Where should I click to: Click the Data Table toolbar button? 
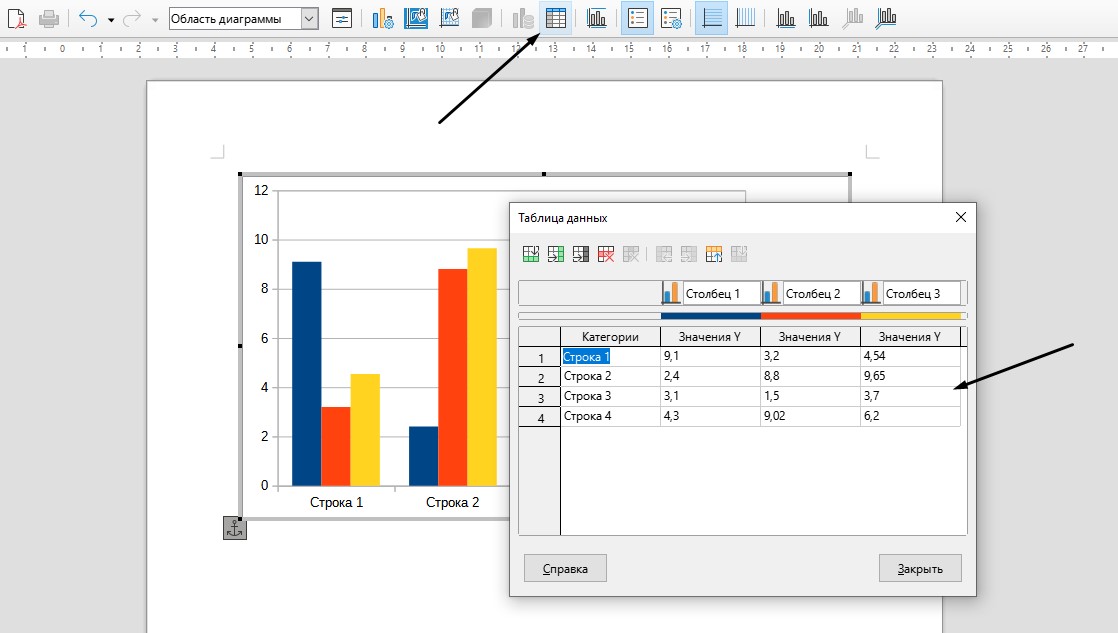coord(556,18)
